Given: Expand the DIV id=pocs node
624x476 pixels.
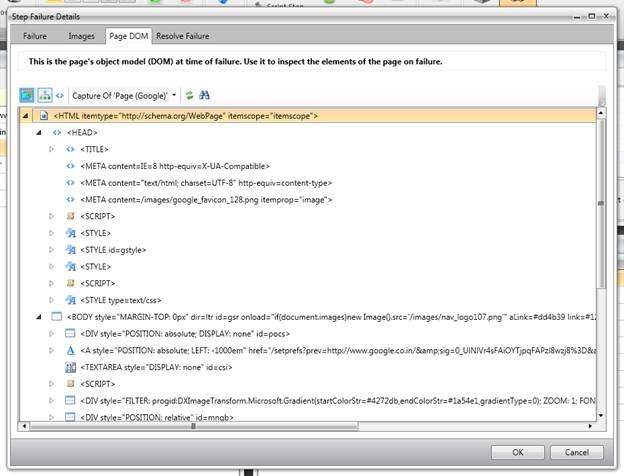Looking at the screenshot, I should point(52,334).
